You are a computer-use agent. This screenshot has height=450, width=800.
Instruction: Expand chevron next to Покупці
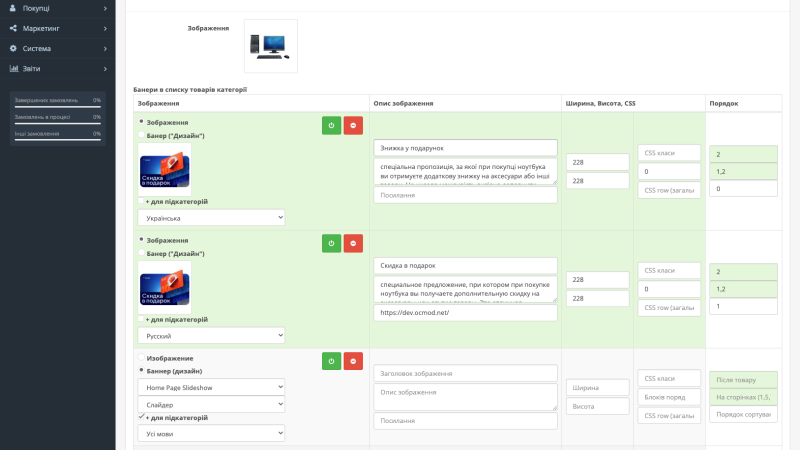coord(105,8)
